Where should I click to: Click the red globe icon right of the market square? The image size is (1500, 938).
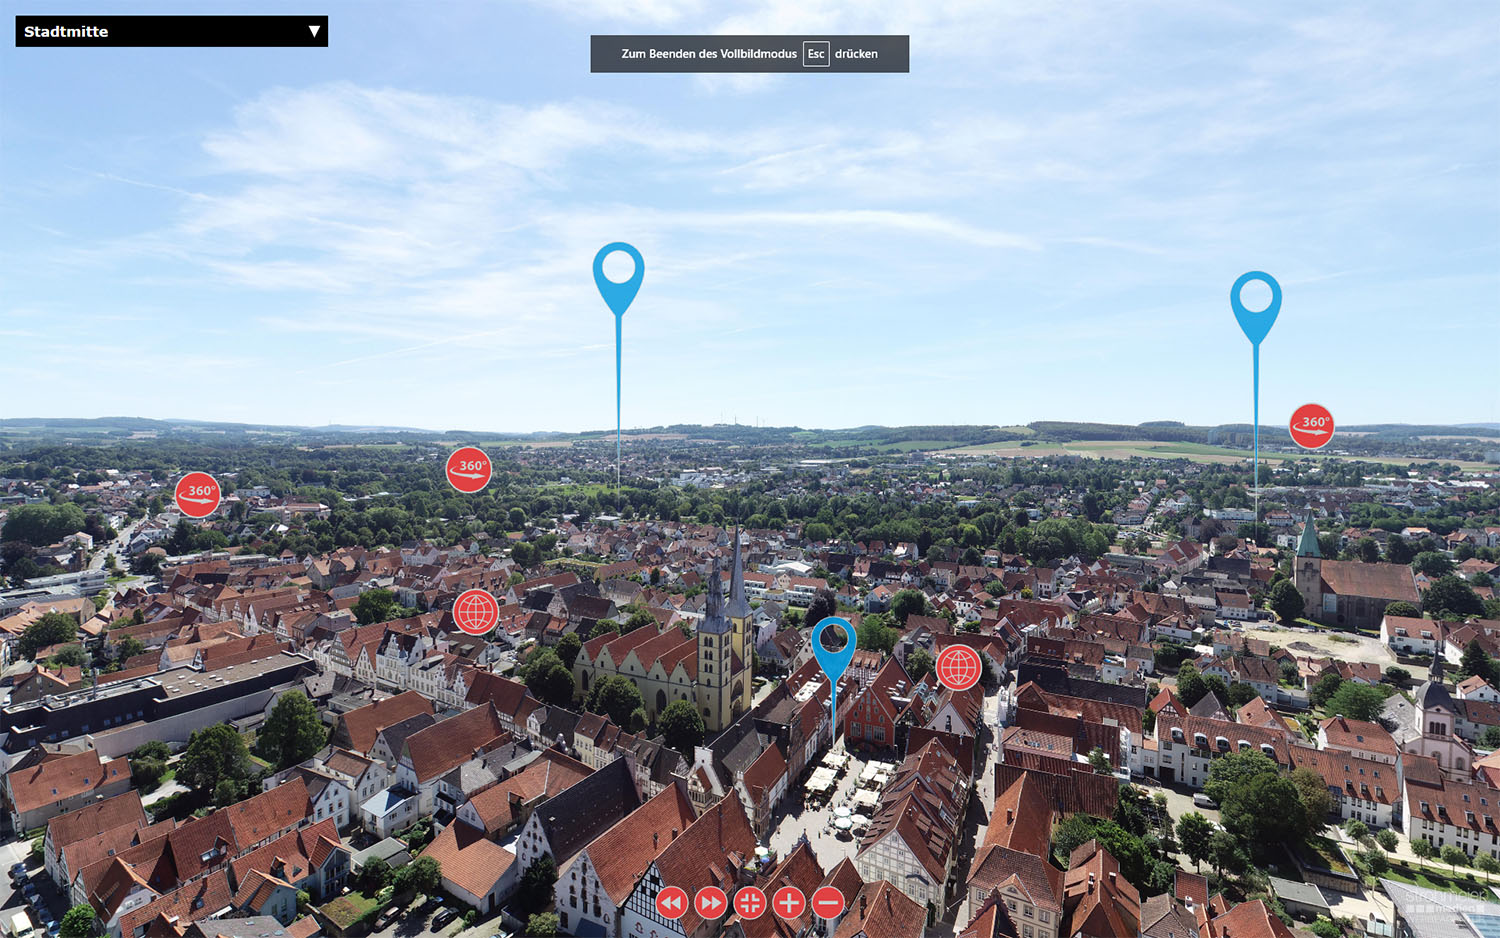coord(958,667)
